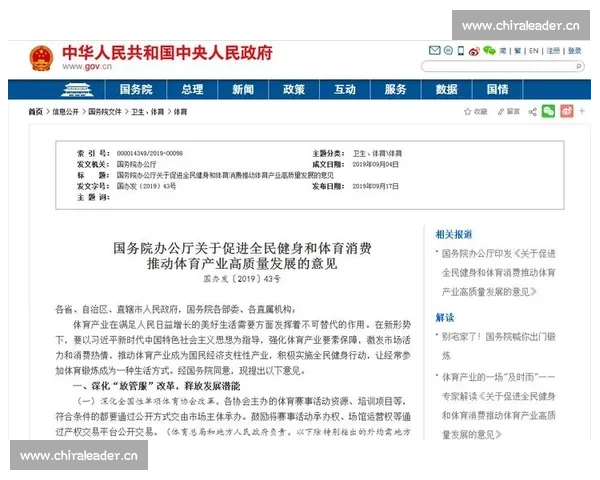Click the 发布日期 value 2019年09月17日
The image size is (600, 480).
click(x=375, y=186)
